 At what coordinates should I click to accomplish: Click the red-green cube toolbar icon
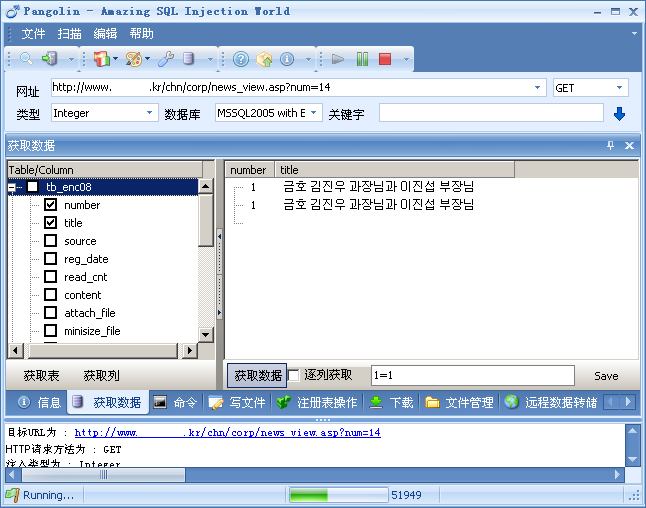(101, 59)
